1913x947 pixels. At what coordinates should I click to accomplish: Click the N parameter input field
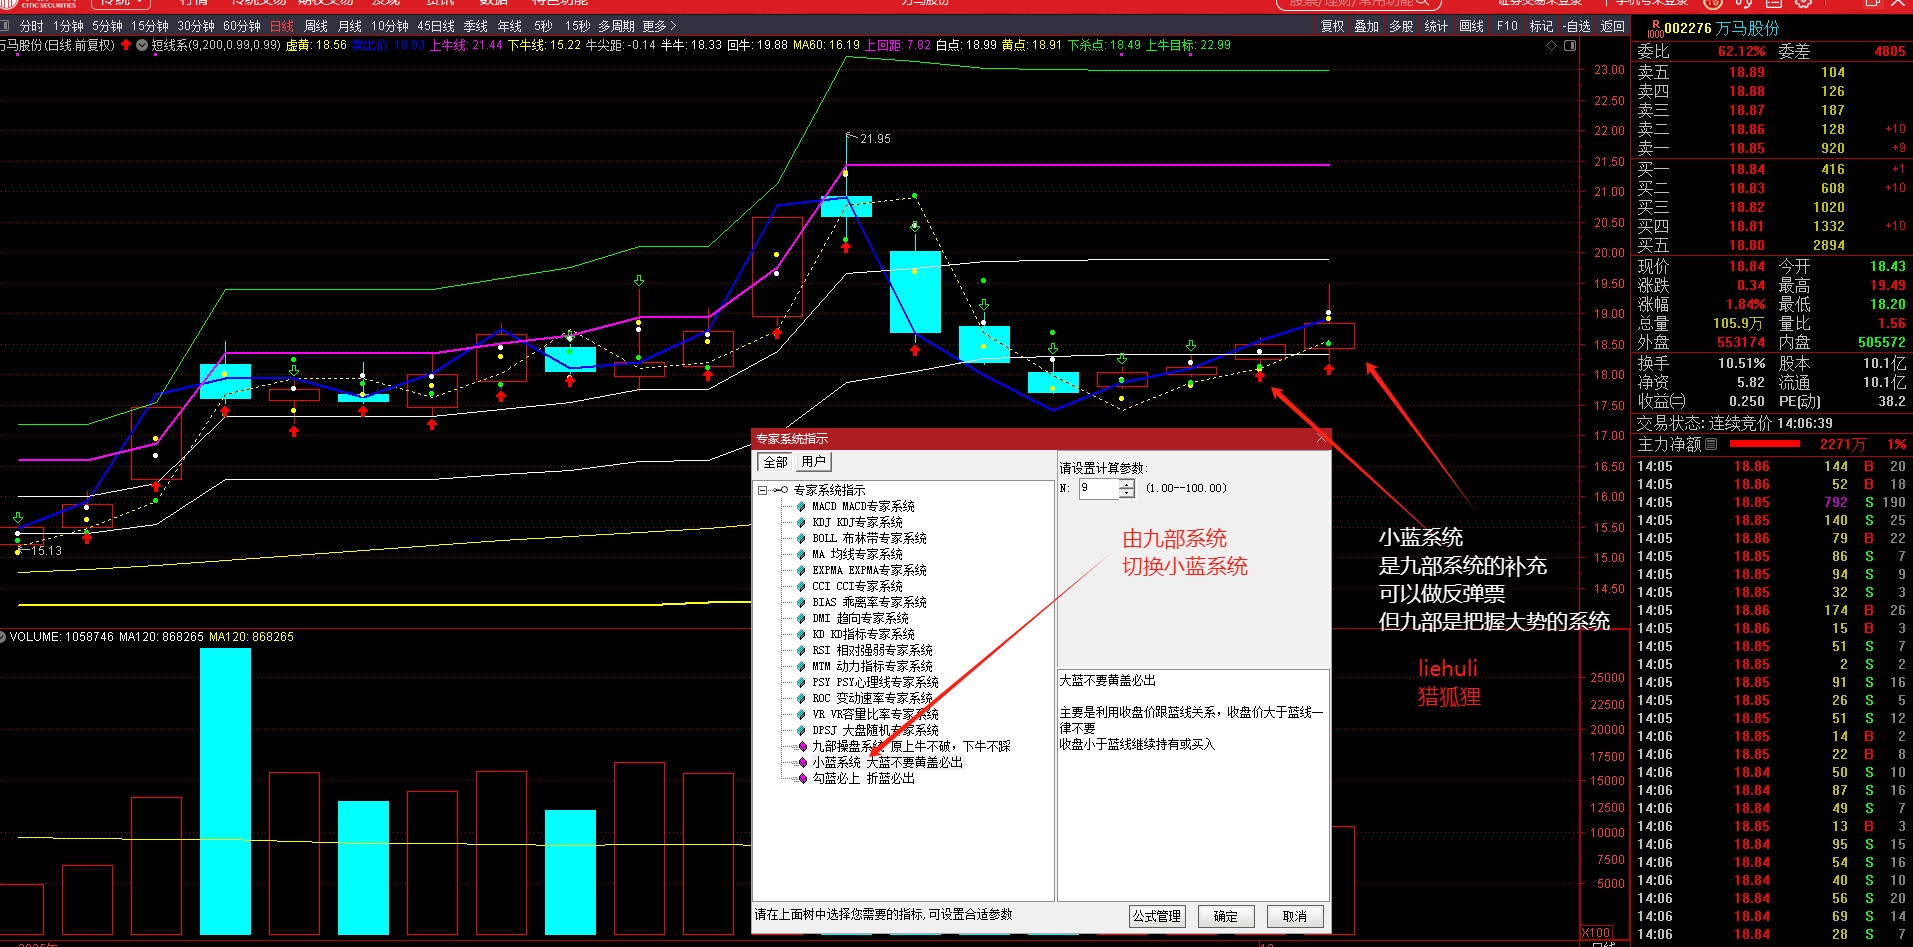pyautogui.click(x=1099, y=488)
